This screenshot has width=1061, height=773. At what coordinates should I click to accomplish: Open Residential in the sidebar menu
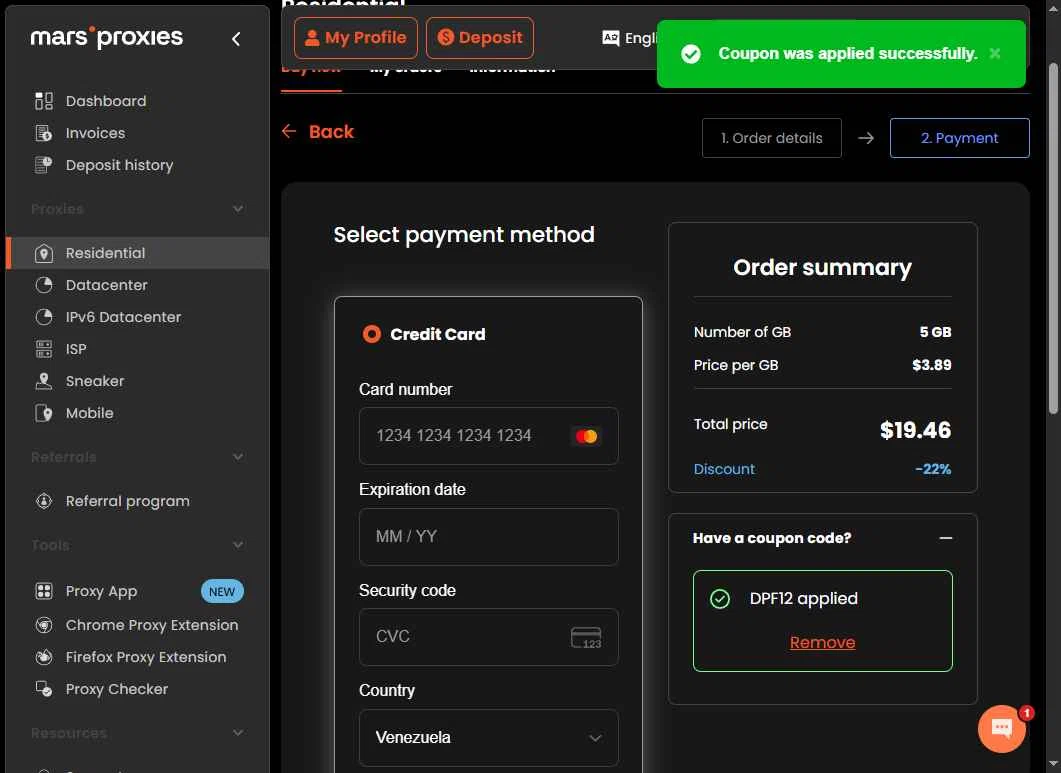click(138, 253)
